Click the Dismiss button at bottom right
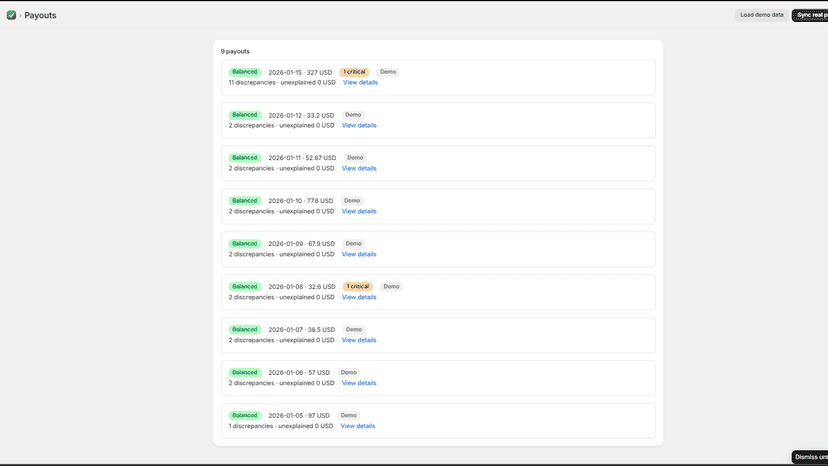Image resolution: width=828 pixels, height=466 pixels. (810, 457)
